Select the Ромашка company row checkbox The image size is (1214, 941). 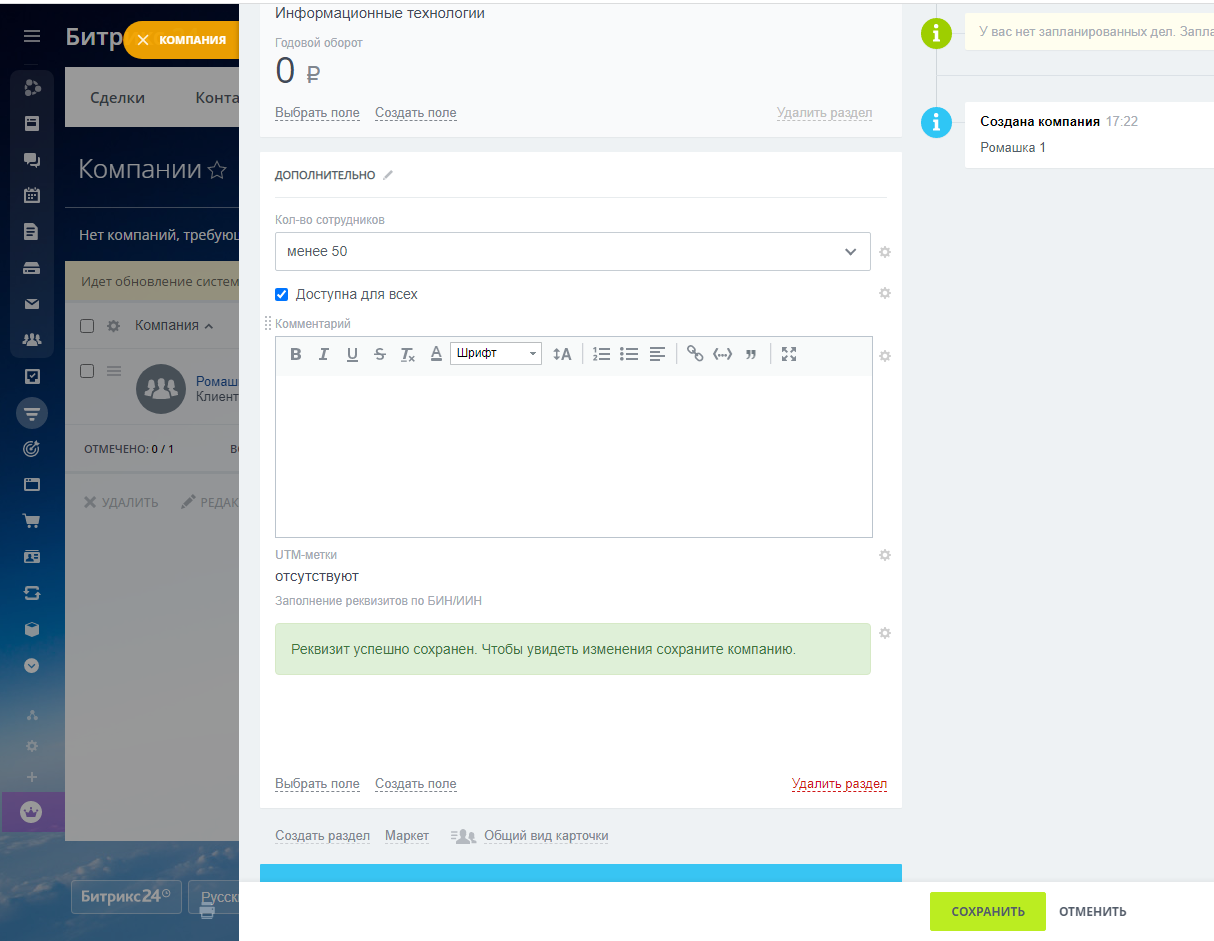click(87, 371)
